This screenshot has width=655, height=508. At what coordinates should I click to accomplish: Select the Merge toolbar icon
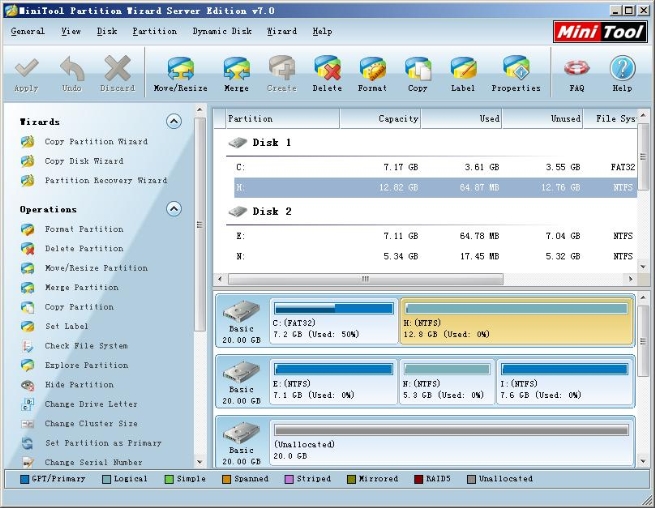pyautogui.click(x=236, y=69)
